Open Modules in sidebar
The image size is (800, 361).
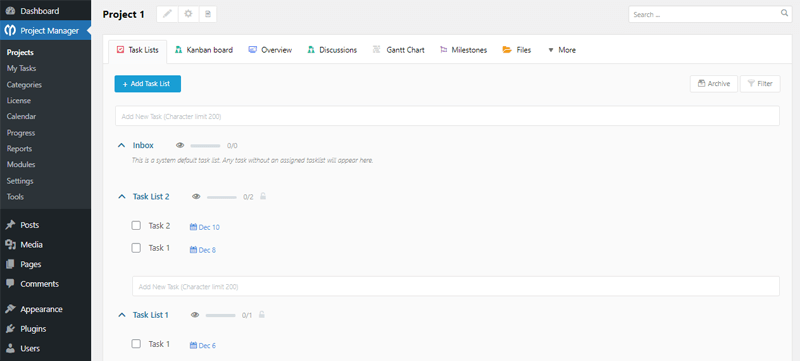[21, 164]
